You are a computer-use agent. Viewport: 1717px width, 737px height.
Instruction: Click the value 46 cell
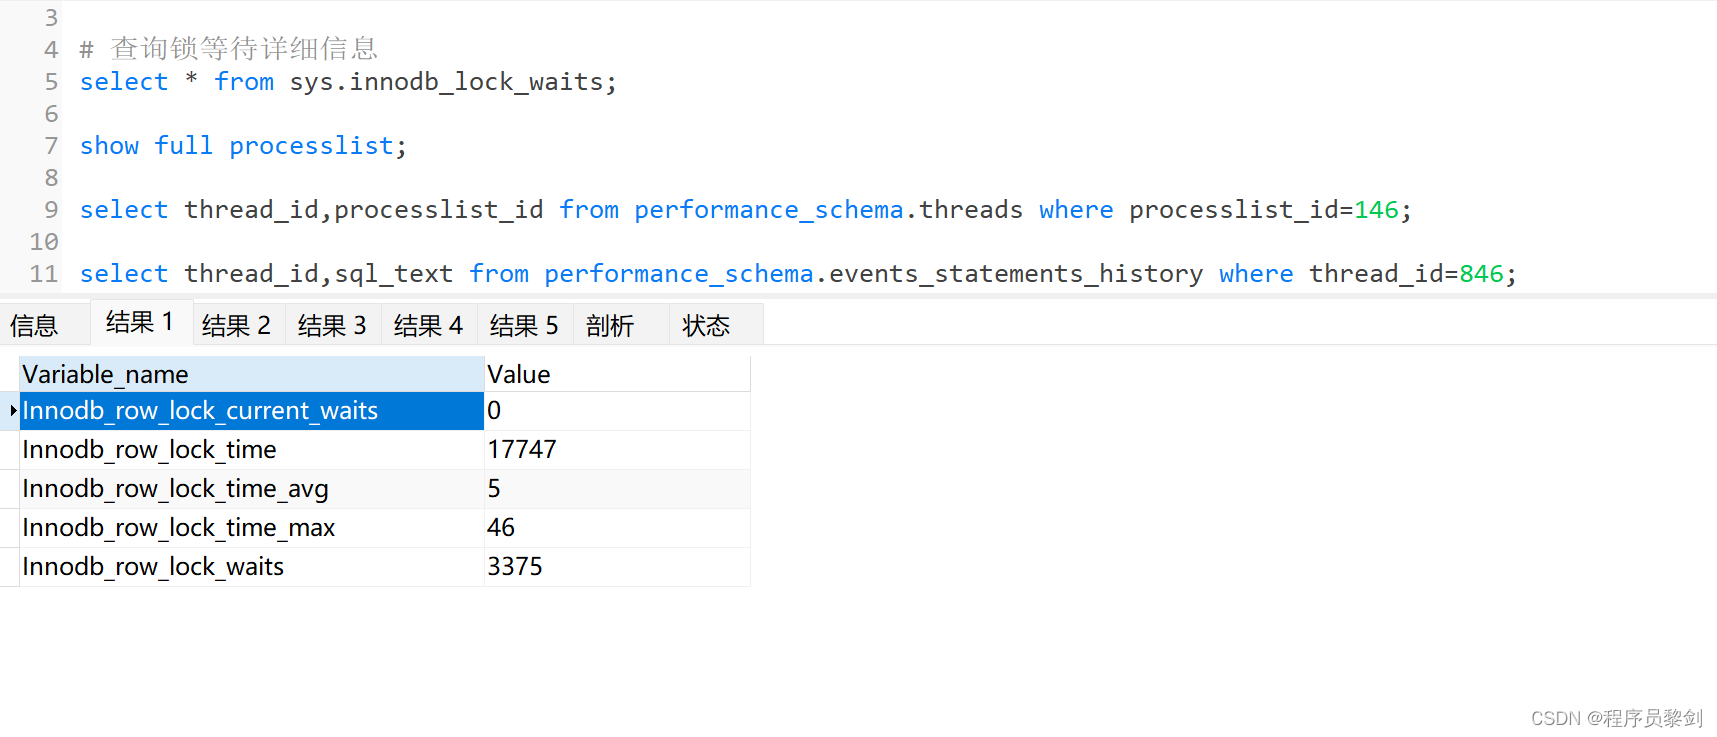click(617, 528)
